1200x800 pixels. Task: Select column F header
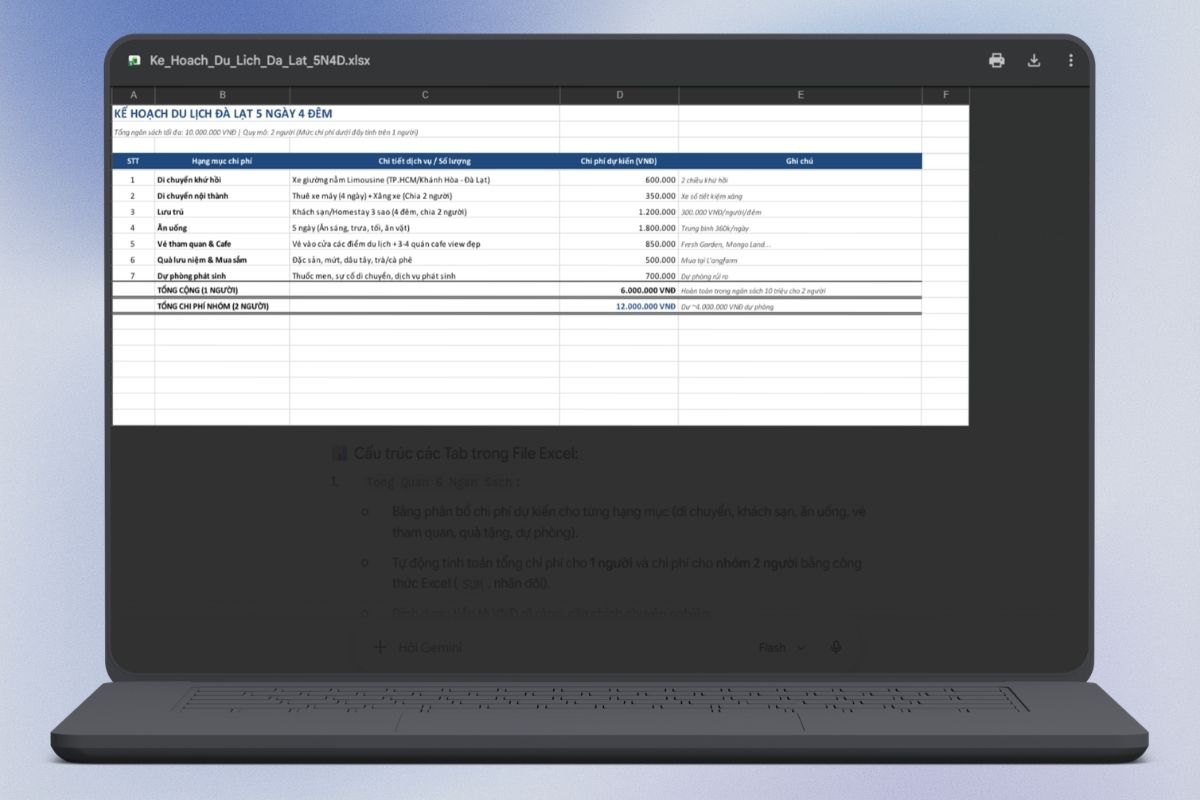point(945,95)
